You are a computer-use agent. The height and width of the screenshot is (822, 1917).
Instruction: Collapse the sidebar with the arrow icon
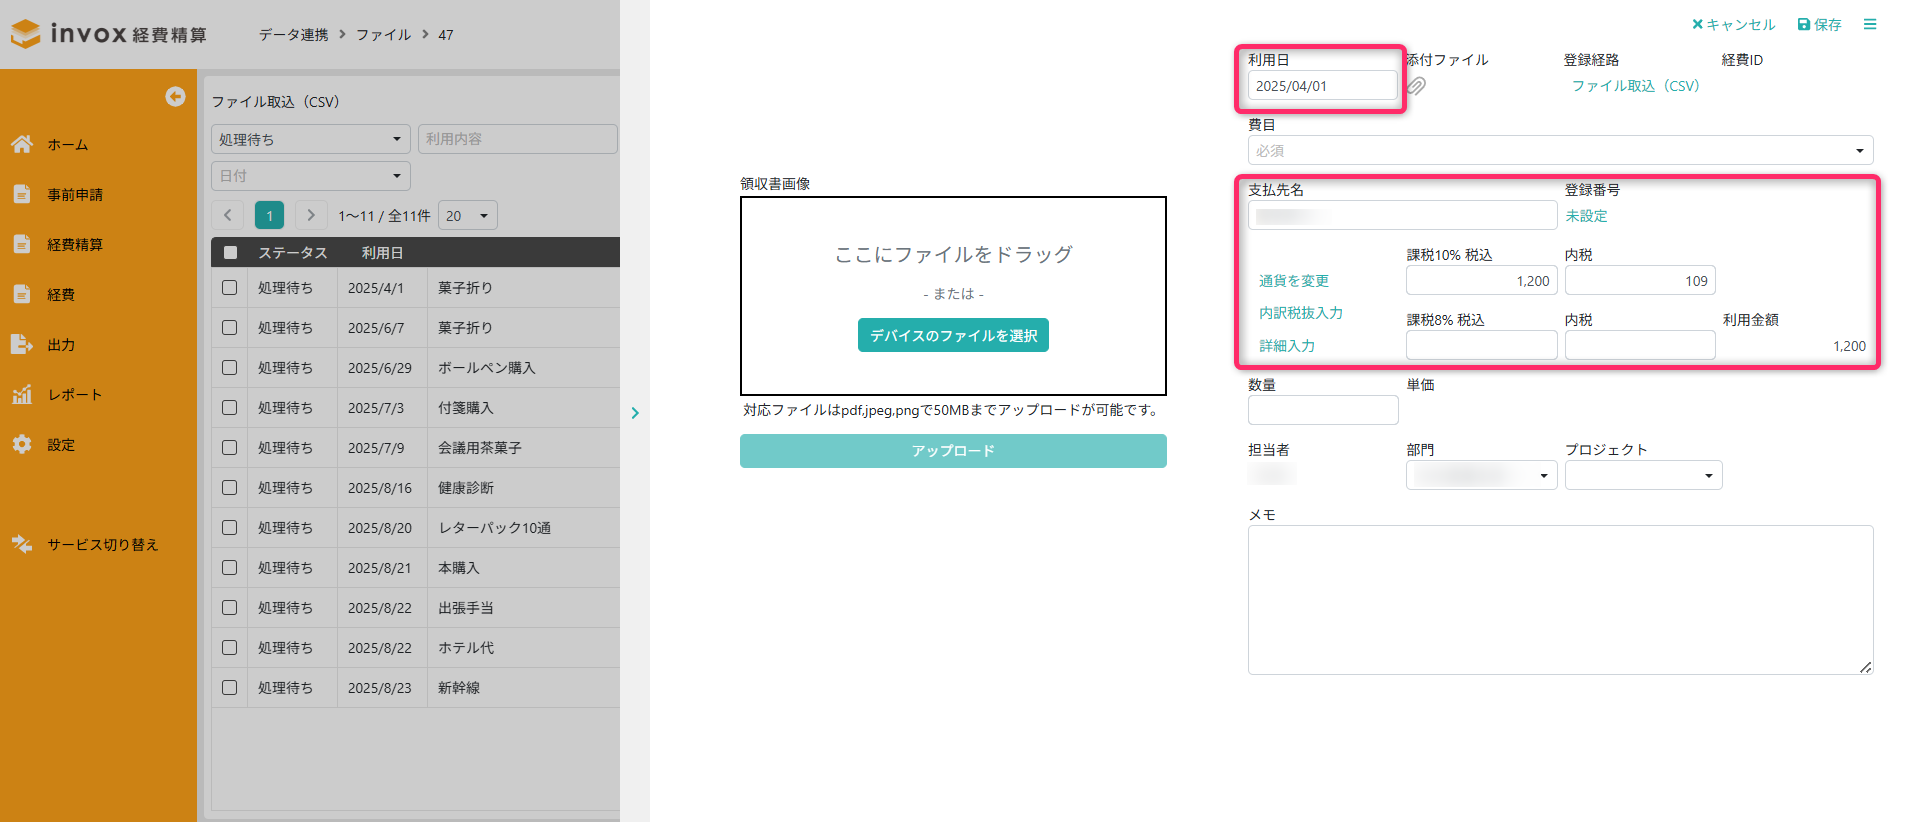175,96
